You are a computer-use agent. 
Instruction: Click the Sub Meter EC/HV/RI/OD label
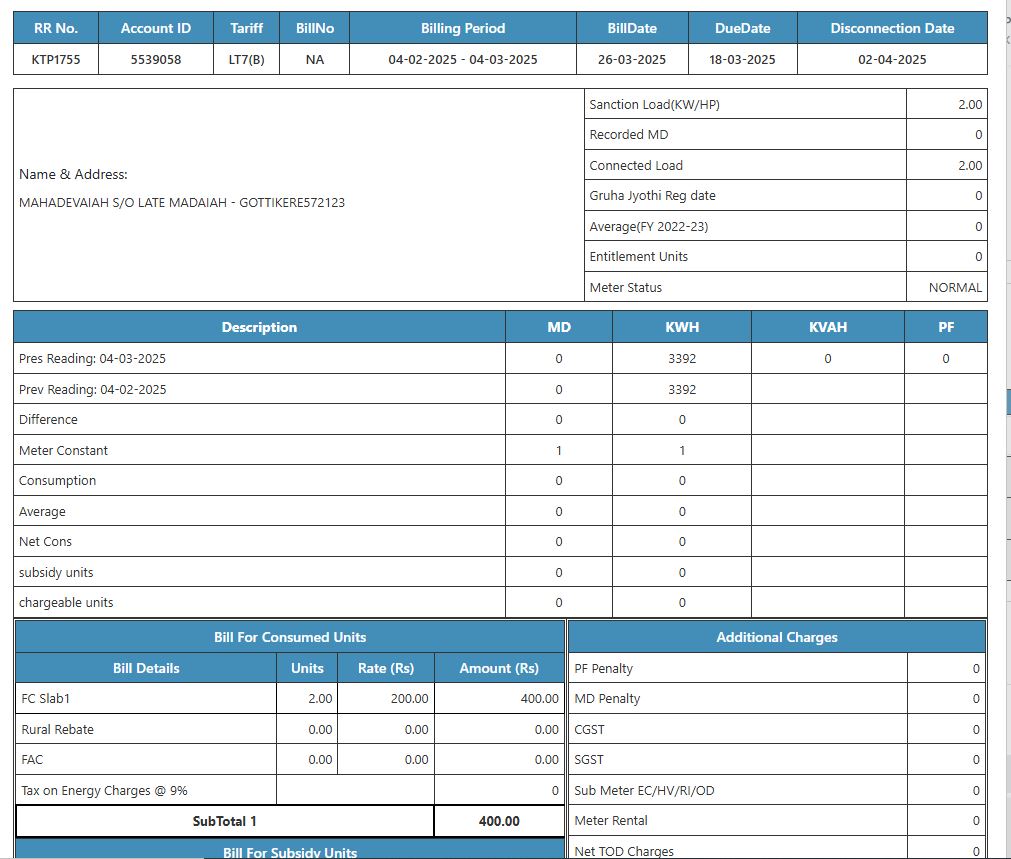click(x=644, y=791)
